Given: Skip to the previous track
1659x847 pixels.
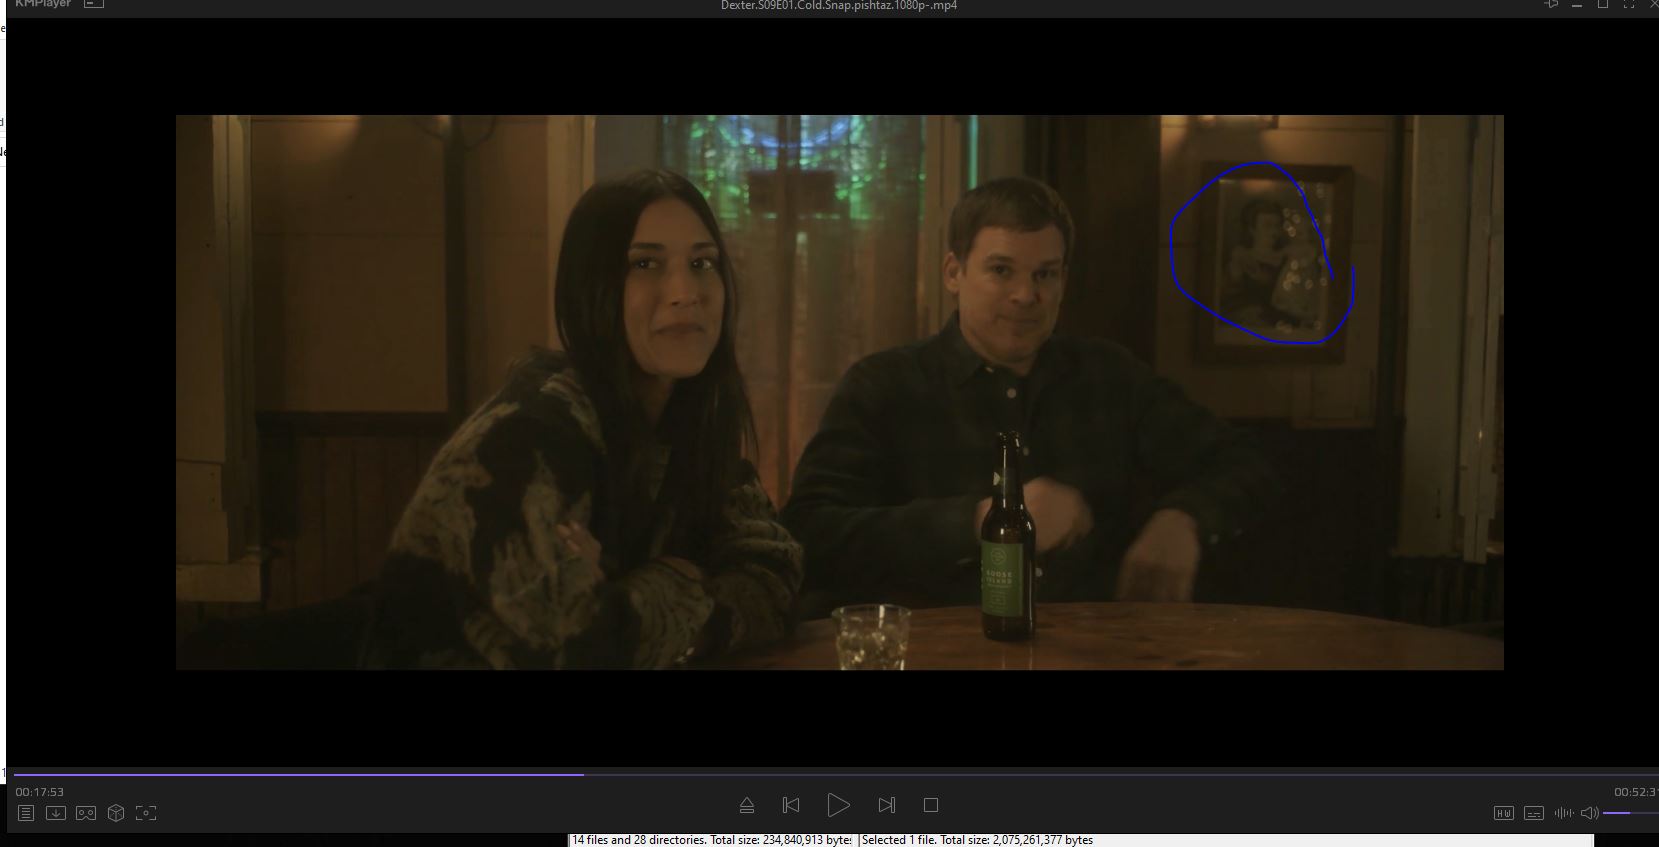Looking at the screenshot, I should (791, 805).
